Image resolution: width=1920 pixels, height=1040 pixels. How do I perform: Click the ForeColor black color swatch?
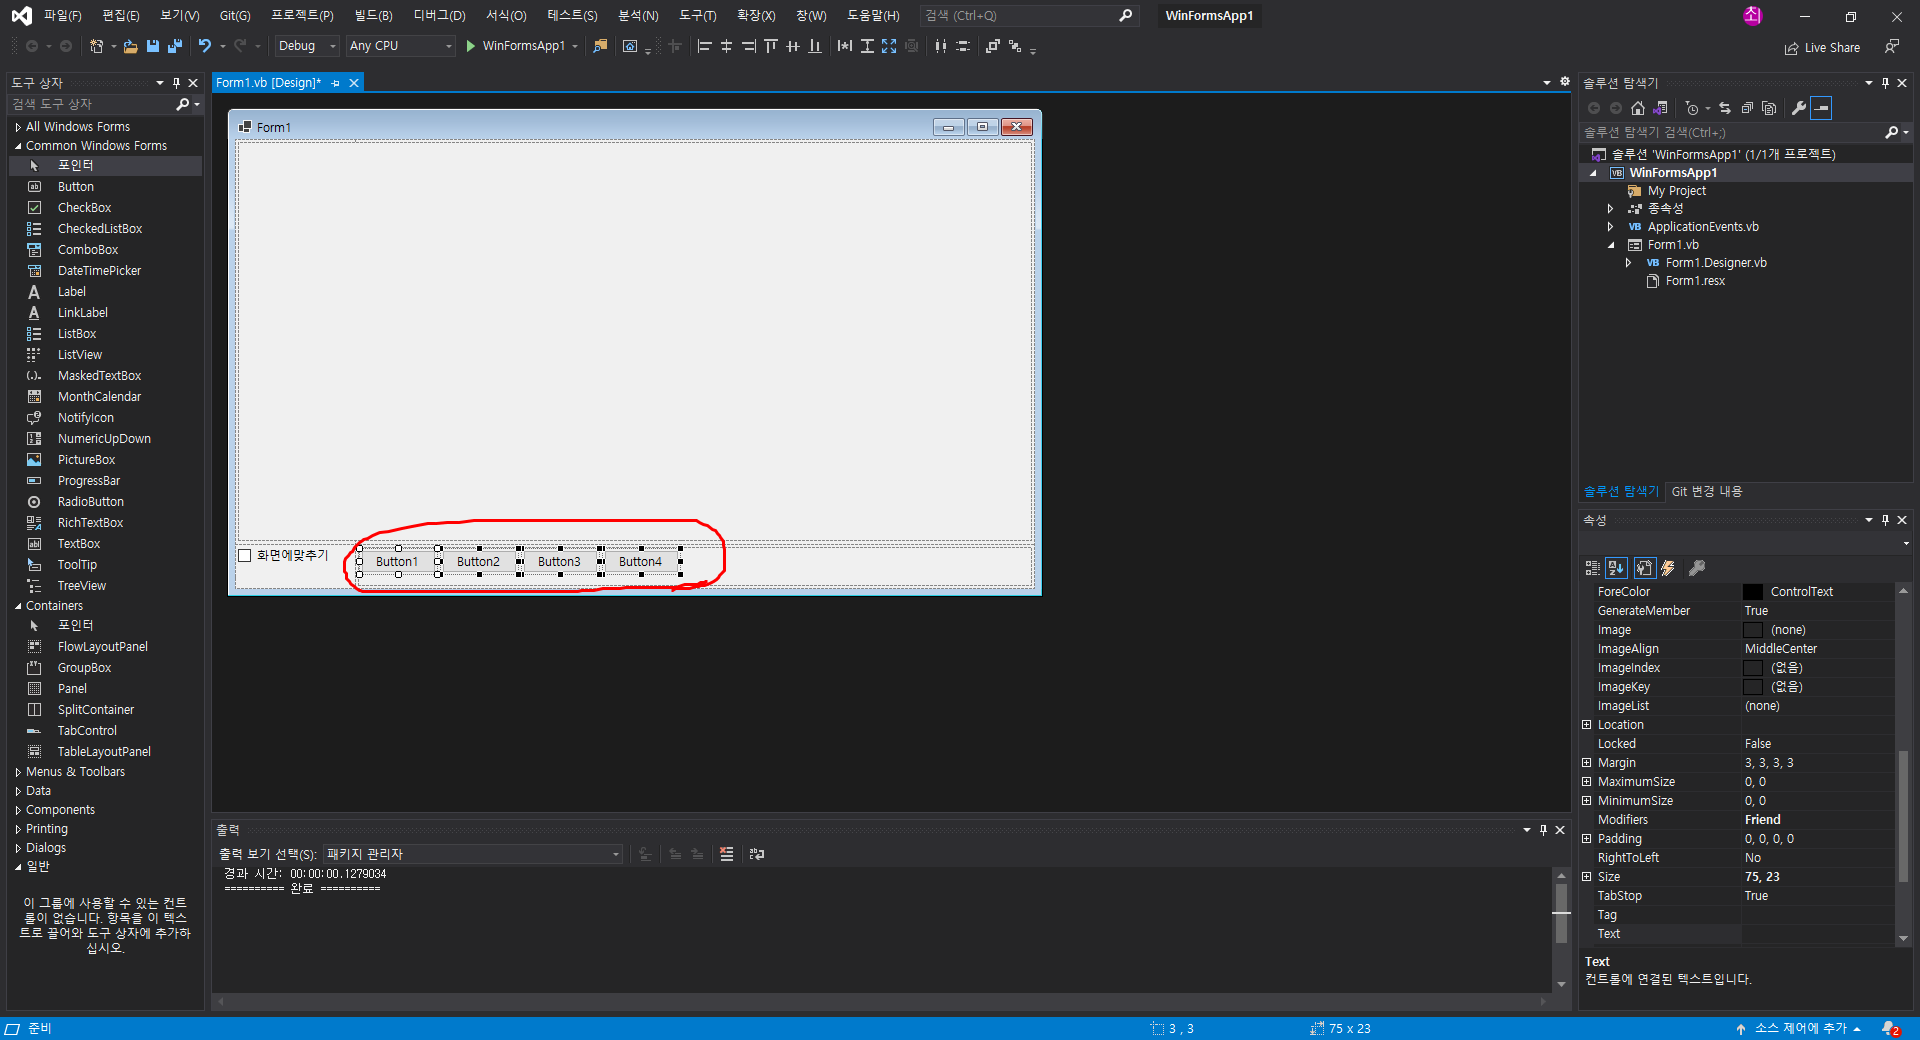pos(1753,592)
